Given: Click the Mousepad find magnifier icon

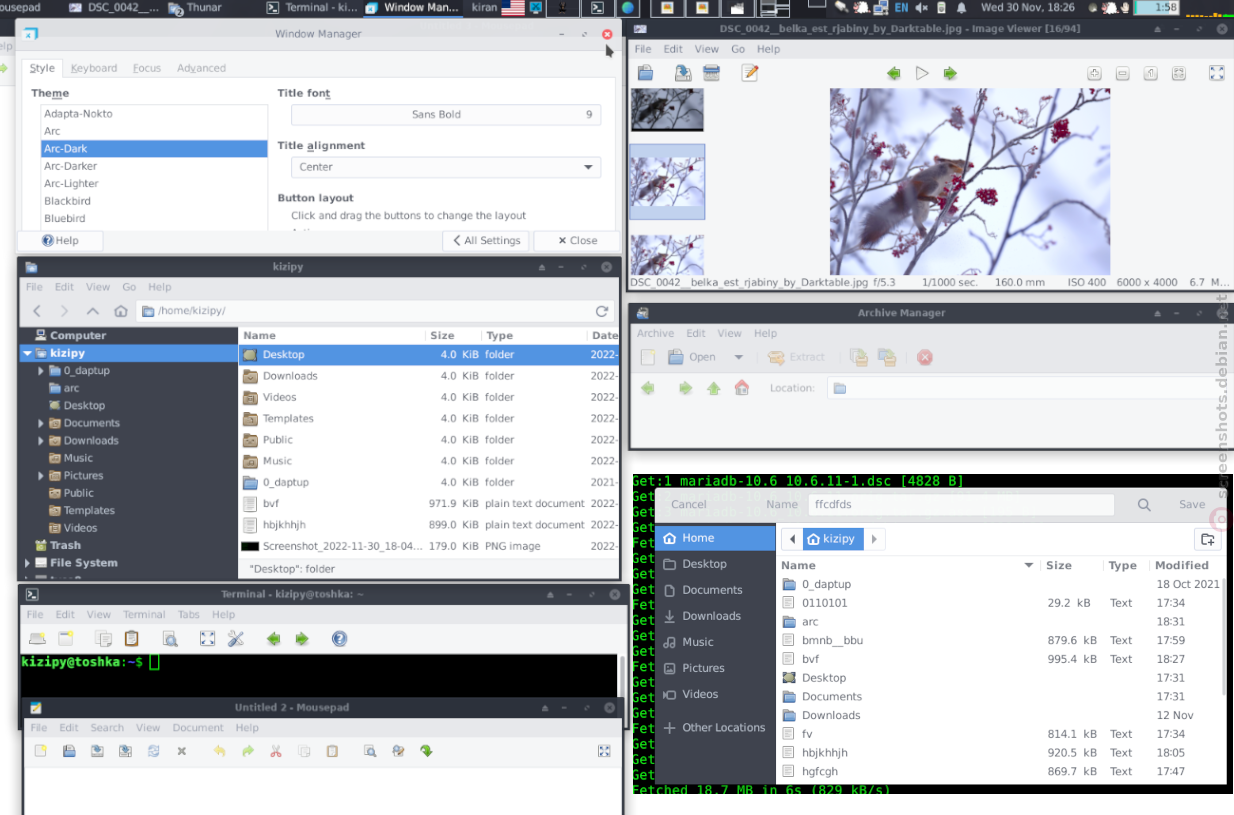Looking at the screenshot, I should [369, 751].
